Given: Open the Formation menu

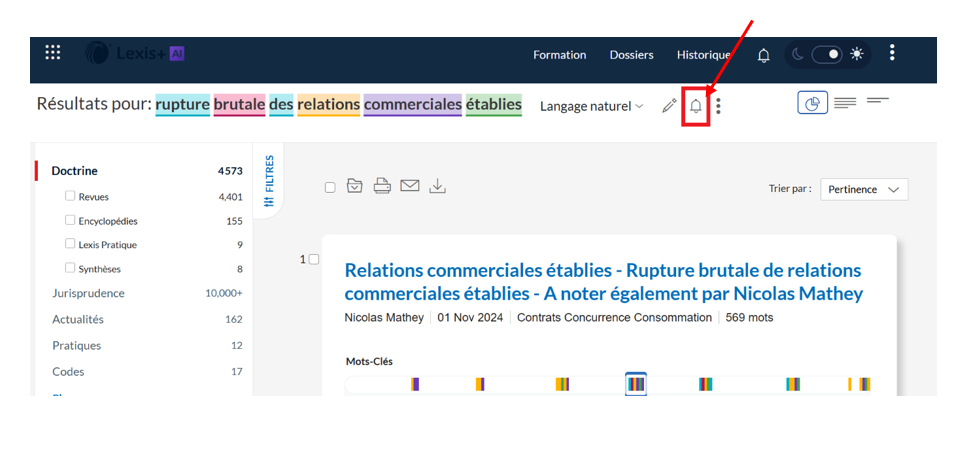Looking at the screenshot, I should coord(559,55).
